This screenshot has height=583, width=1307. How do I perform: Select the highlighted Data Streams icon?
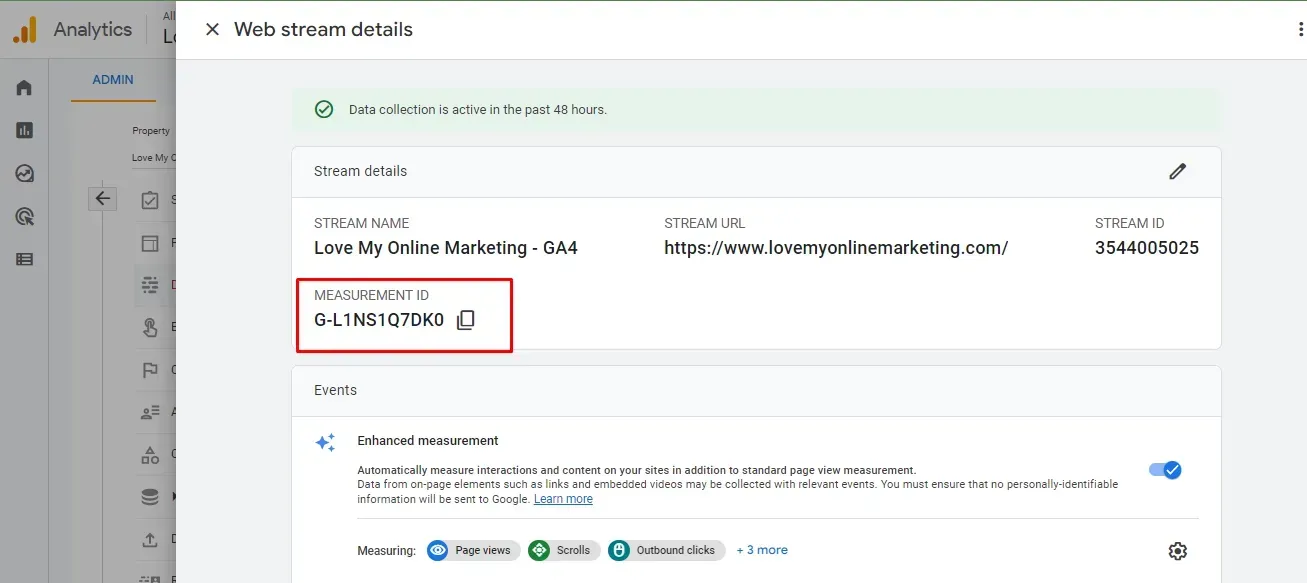pos(150,285)
